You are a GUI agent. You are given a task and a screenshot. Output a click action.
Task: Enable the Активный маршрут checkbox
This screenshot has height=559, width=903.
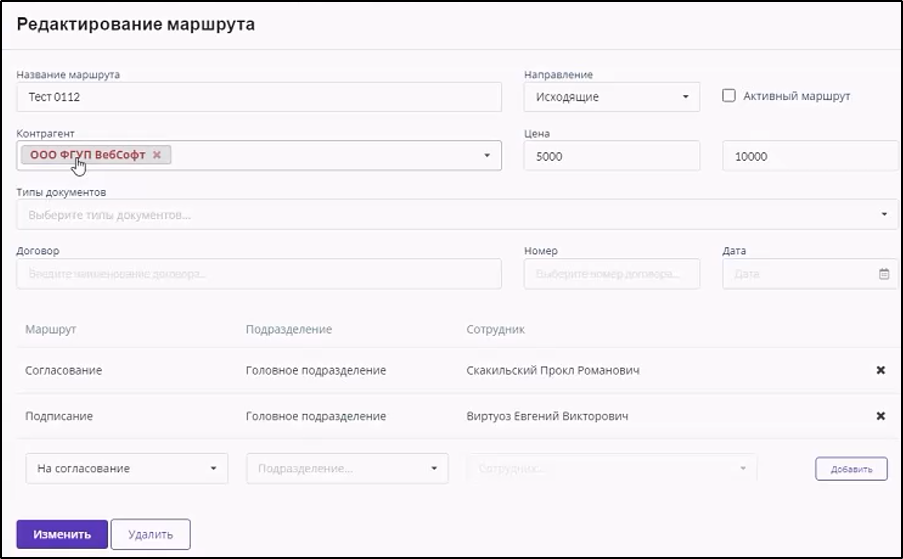tap(729, 96)
